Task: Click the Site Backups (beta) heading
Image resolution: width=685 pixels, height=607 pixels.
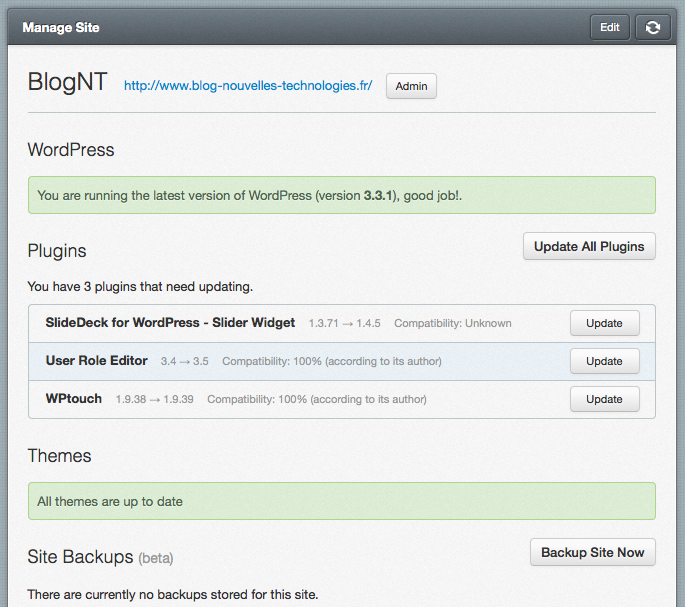Action: 100,556
